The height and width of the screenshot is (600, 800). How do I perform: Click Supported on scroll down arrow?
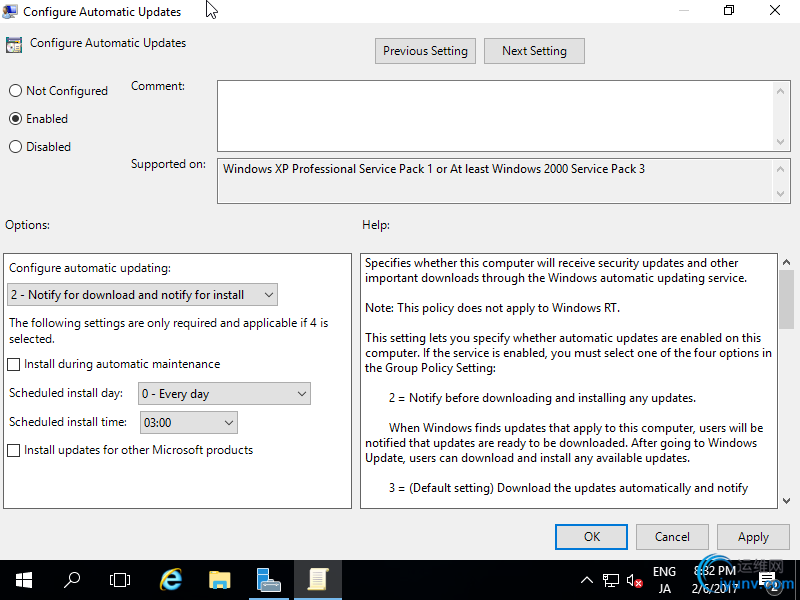[x=780, y=193]
